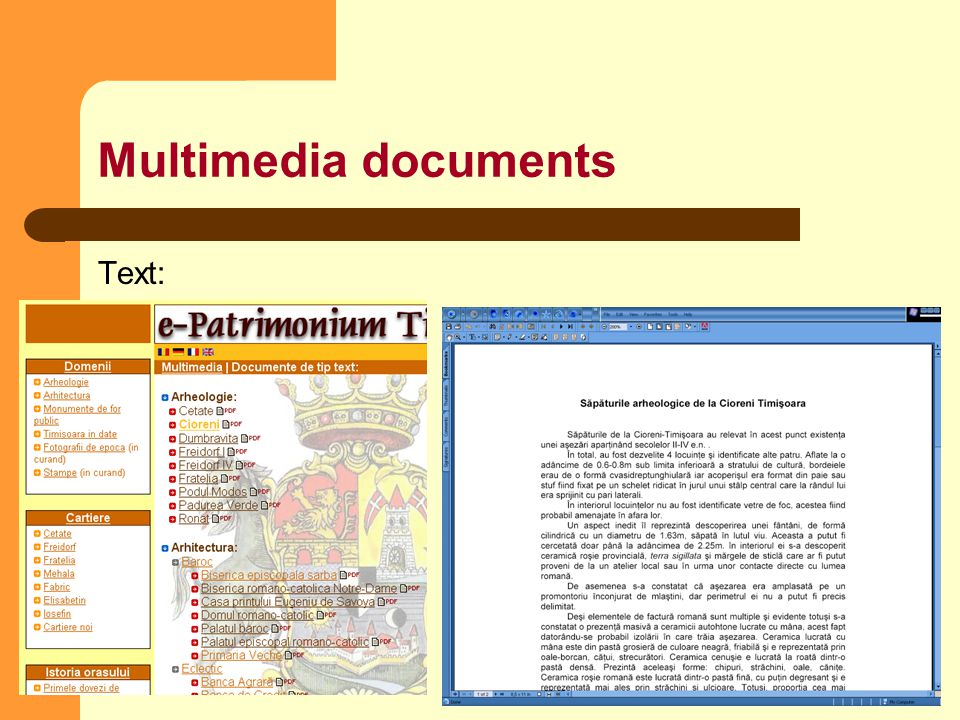This screenshot has width=960, height=720.
Task: Click the Adobe icon in PDF toolbar
Action: pos(705,326)
